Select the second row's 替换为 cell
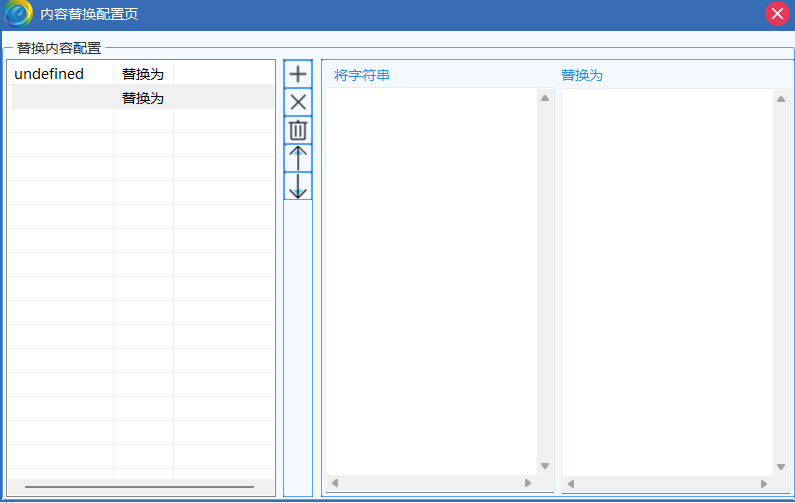 click(143, 98)
